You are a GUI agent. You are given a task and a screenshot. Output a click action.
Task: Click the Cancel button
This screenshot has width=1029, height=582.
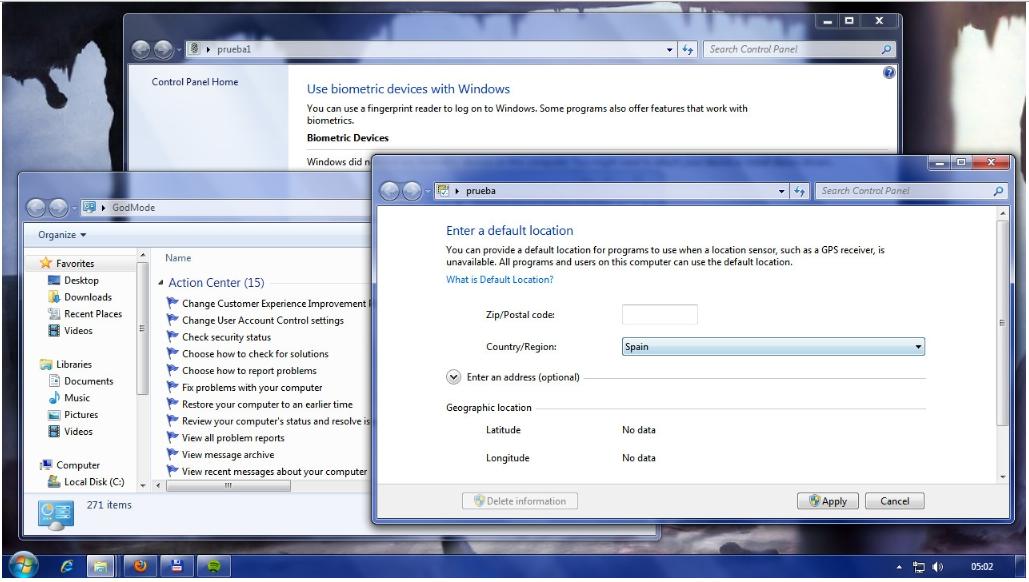click(x=894, y=501)
